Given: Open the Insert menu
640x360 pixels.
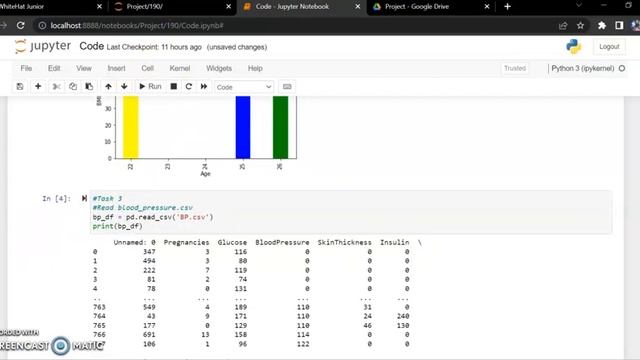Looking at the screenshot, I should [116, 68].
